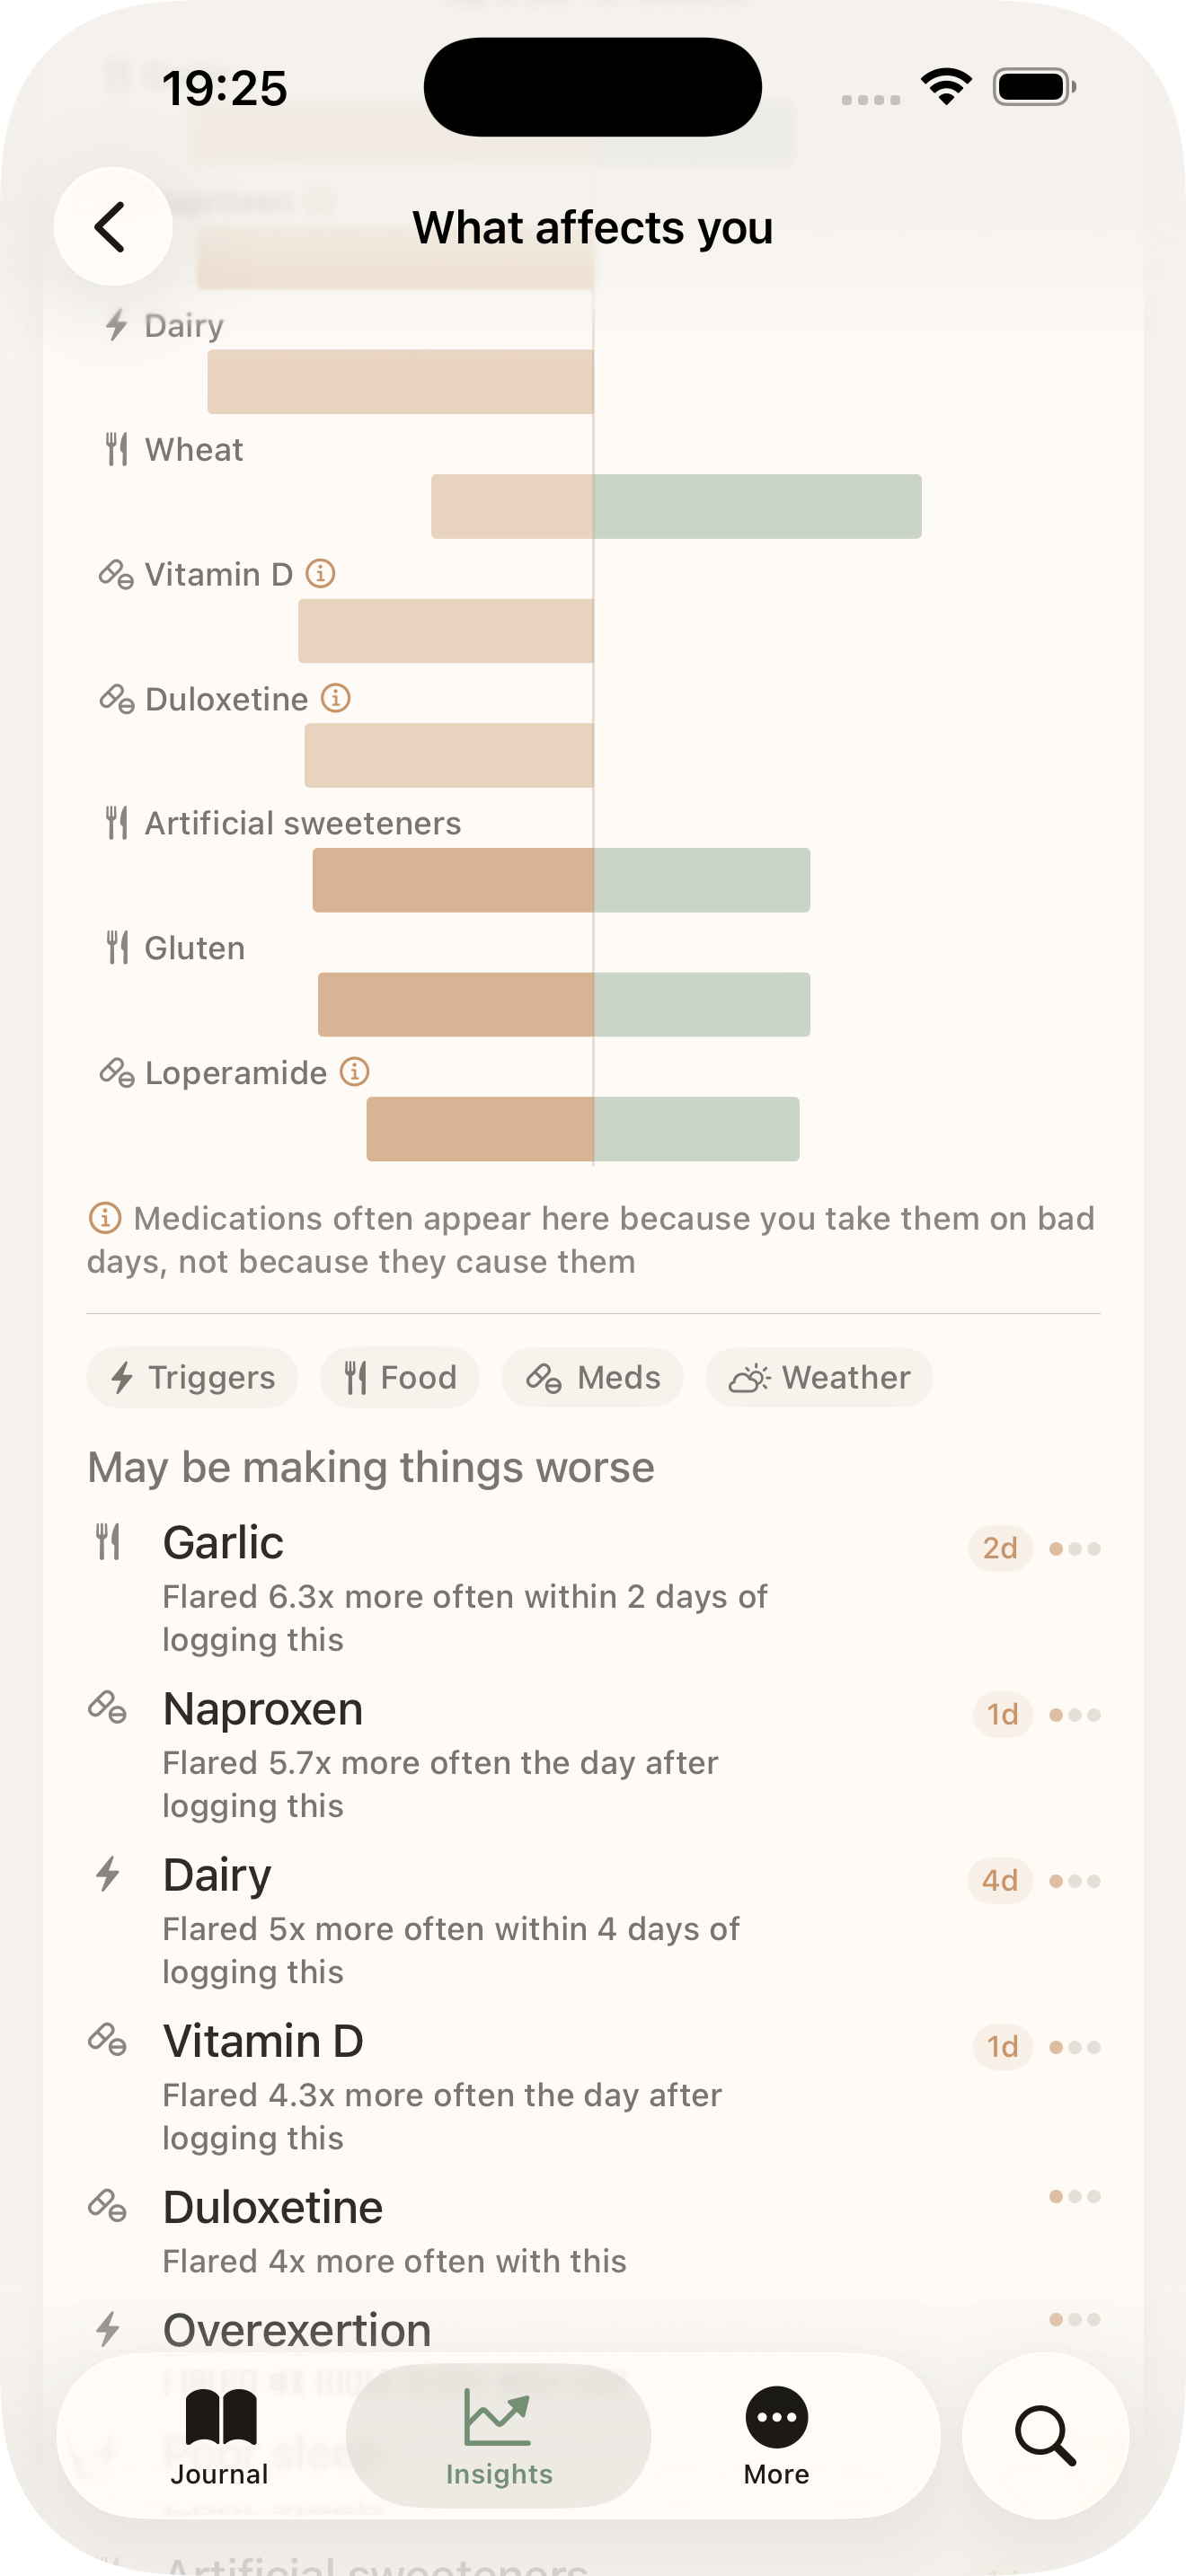Viewport: 1186px width, 2576px height.
Task: Tap the green Wheat chart bar
Action: coord(757,506)
